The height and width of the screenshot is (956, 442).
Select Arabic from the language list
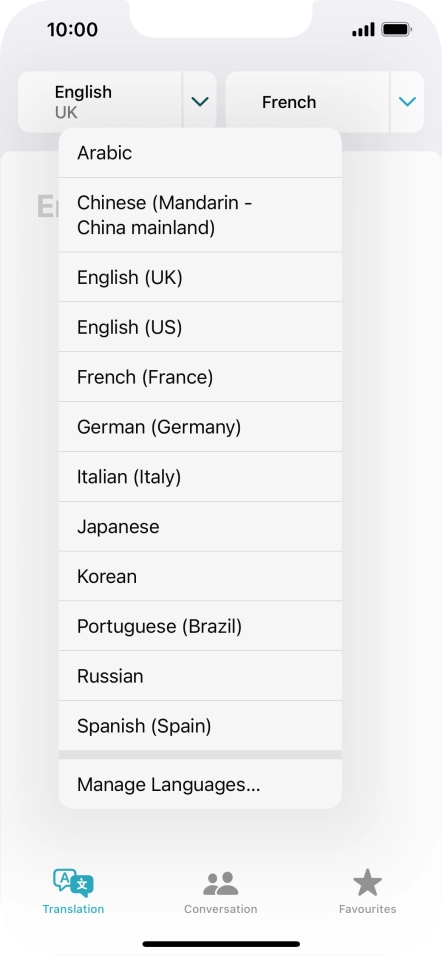click(x=200, y=152)
